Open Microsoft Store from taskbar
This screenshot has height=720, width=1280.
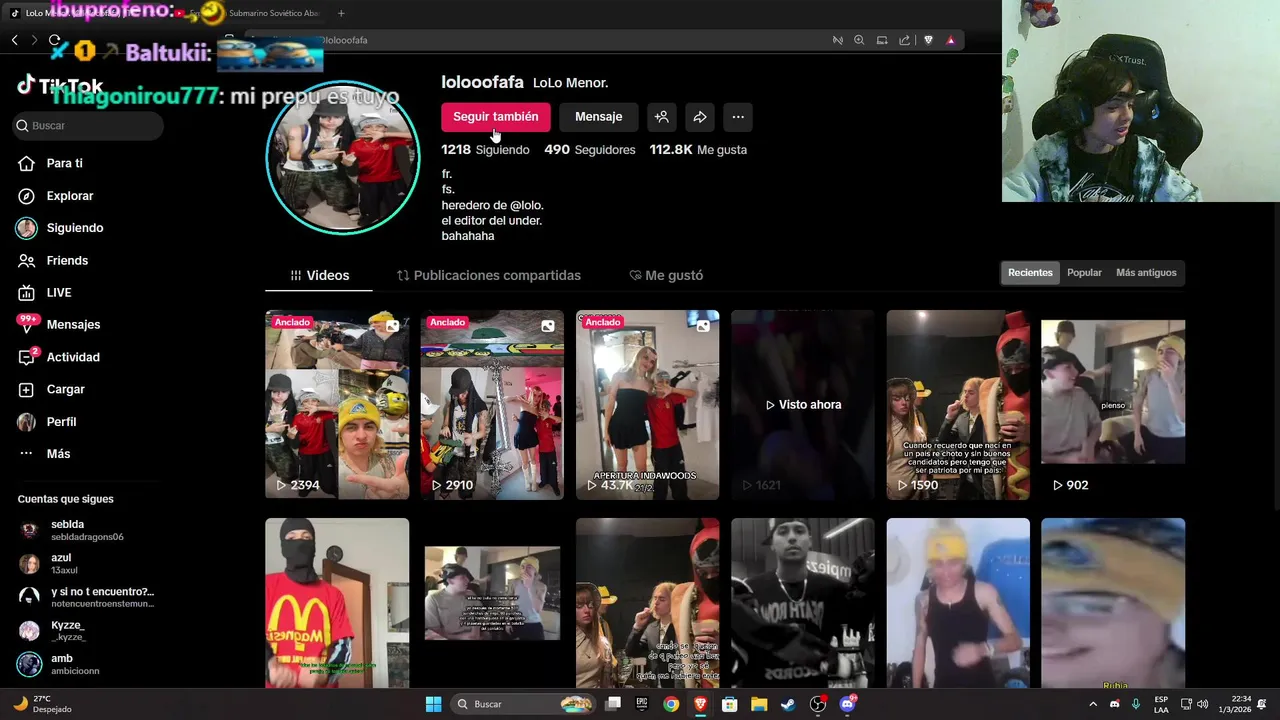point(730,704)
